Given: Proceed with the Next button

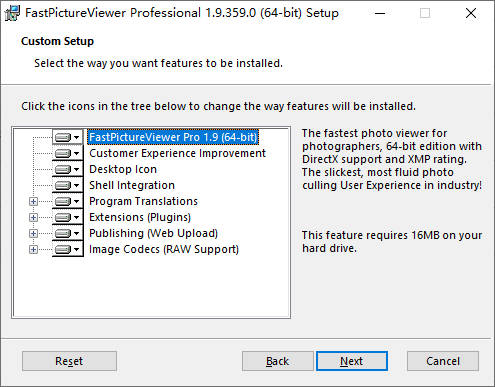Looking at the screenshot, I should (352, 361).
